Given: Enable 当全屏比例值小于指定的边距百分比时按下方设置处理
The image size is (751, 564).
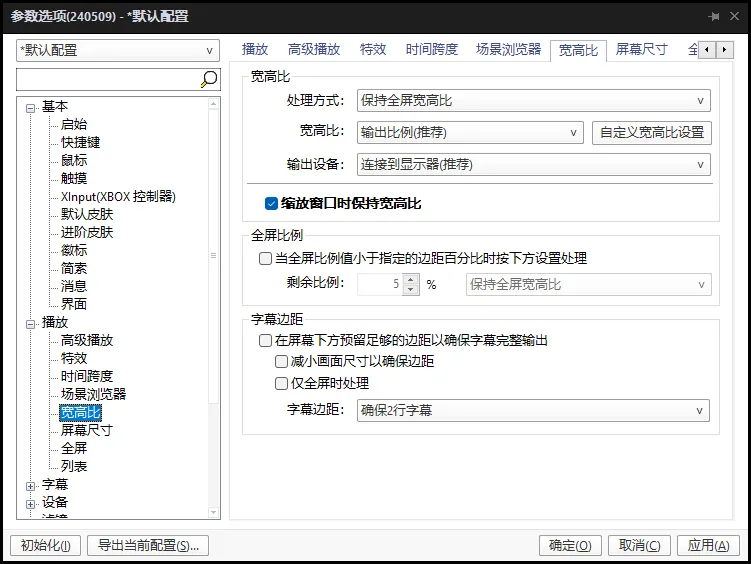Looking at the screenshot, I should (x=265, y=259).
